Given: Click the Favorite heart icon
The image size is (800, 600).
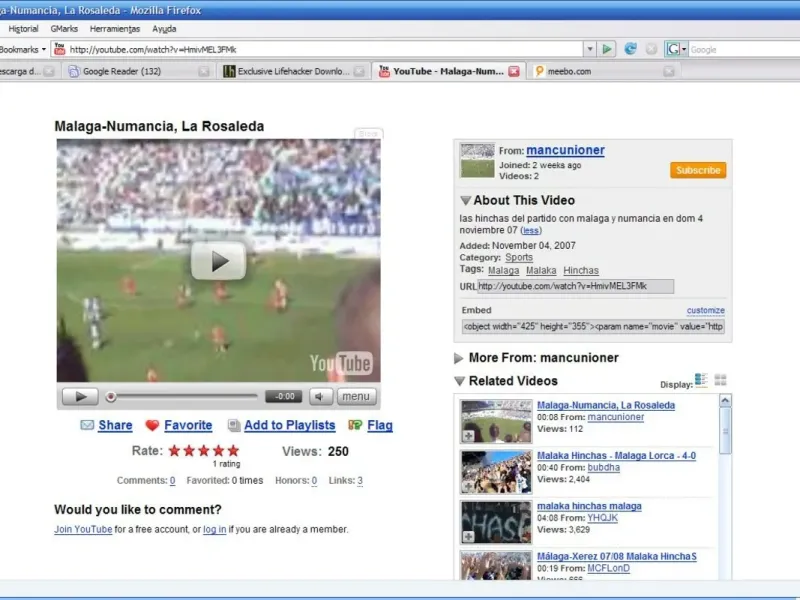Looking at the screenshot, I should coord(152,425).
